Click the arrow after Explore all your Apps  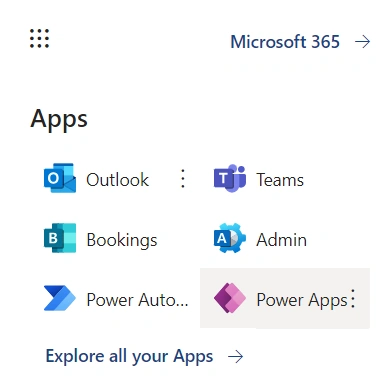236,357
